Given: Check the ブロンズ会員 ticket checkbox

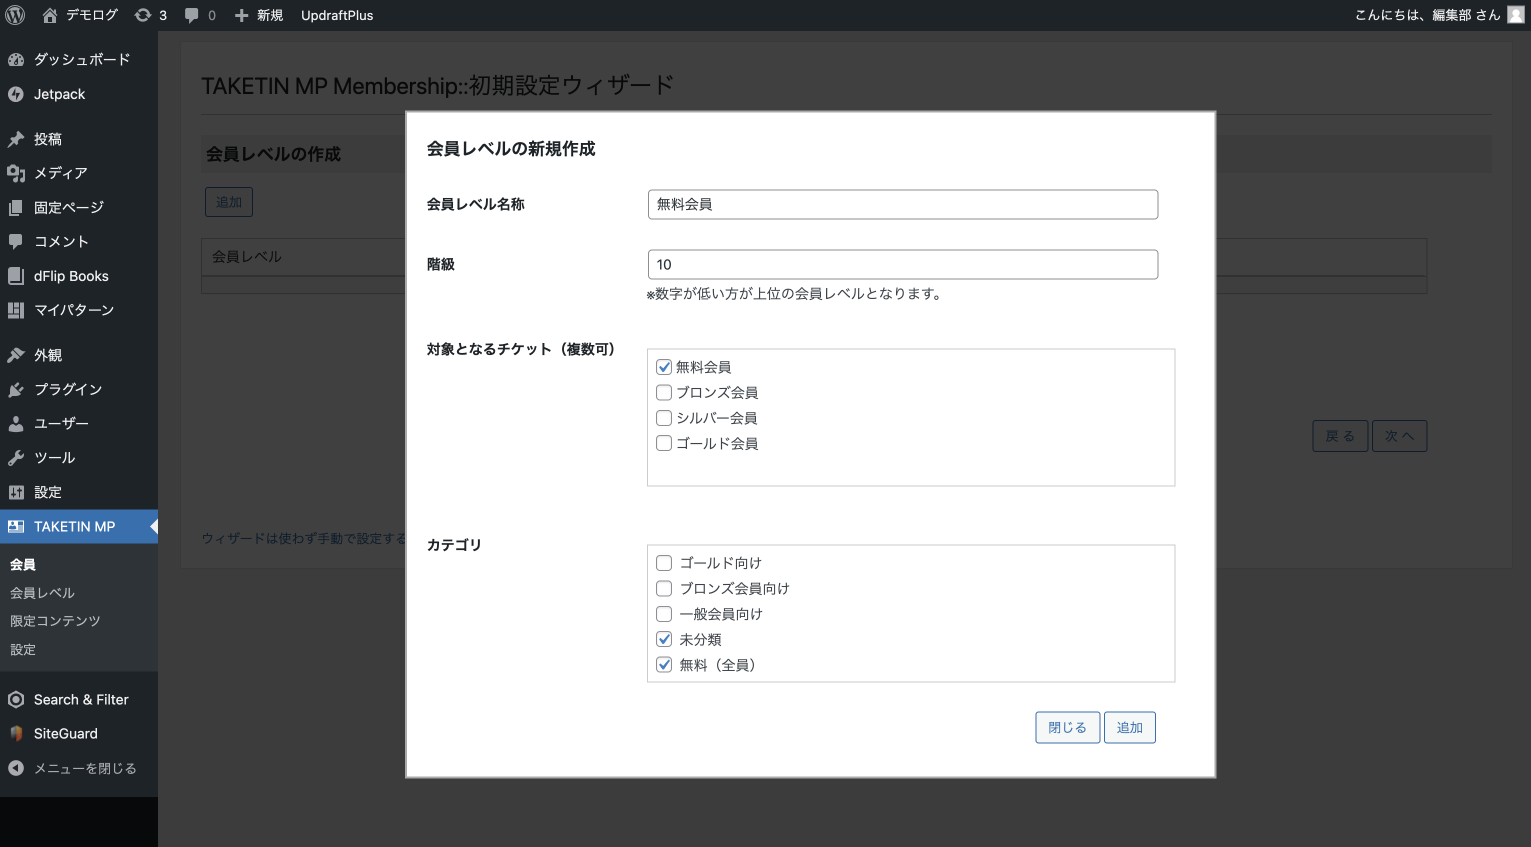Looking at the screenshot, I should tap(664, 392).
